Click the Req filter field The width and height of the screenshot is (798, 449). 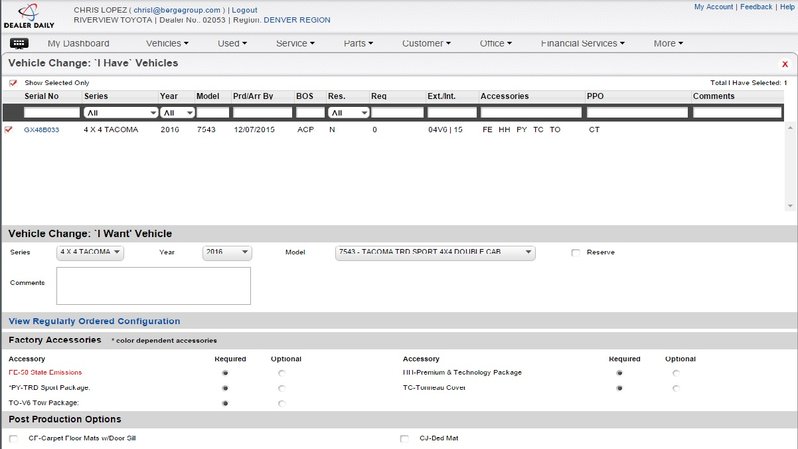point(397,113)
